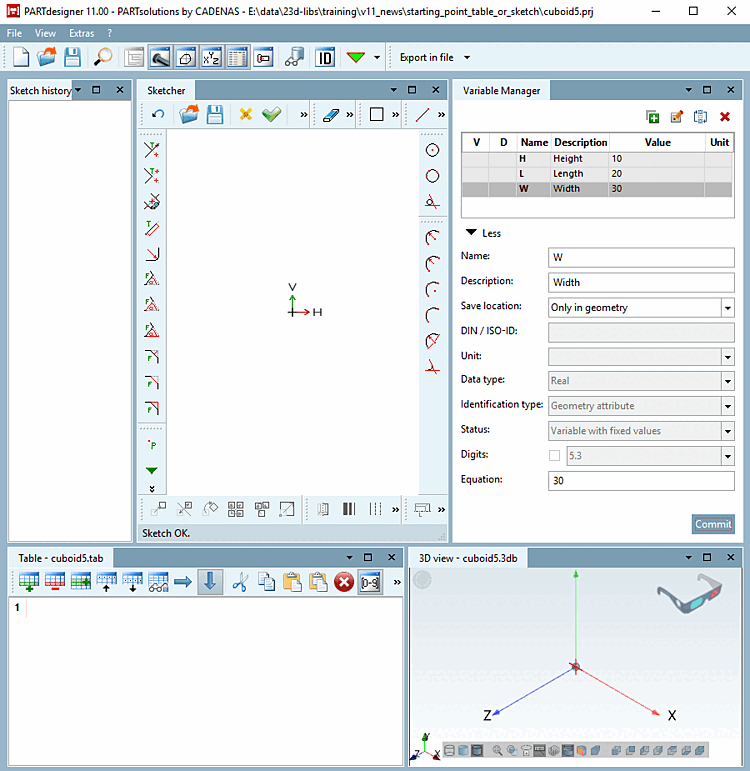The image size is (750, 771).
Task: Select the Sketcher tab
Action: (166, 91)
